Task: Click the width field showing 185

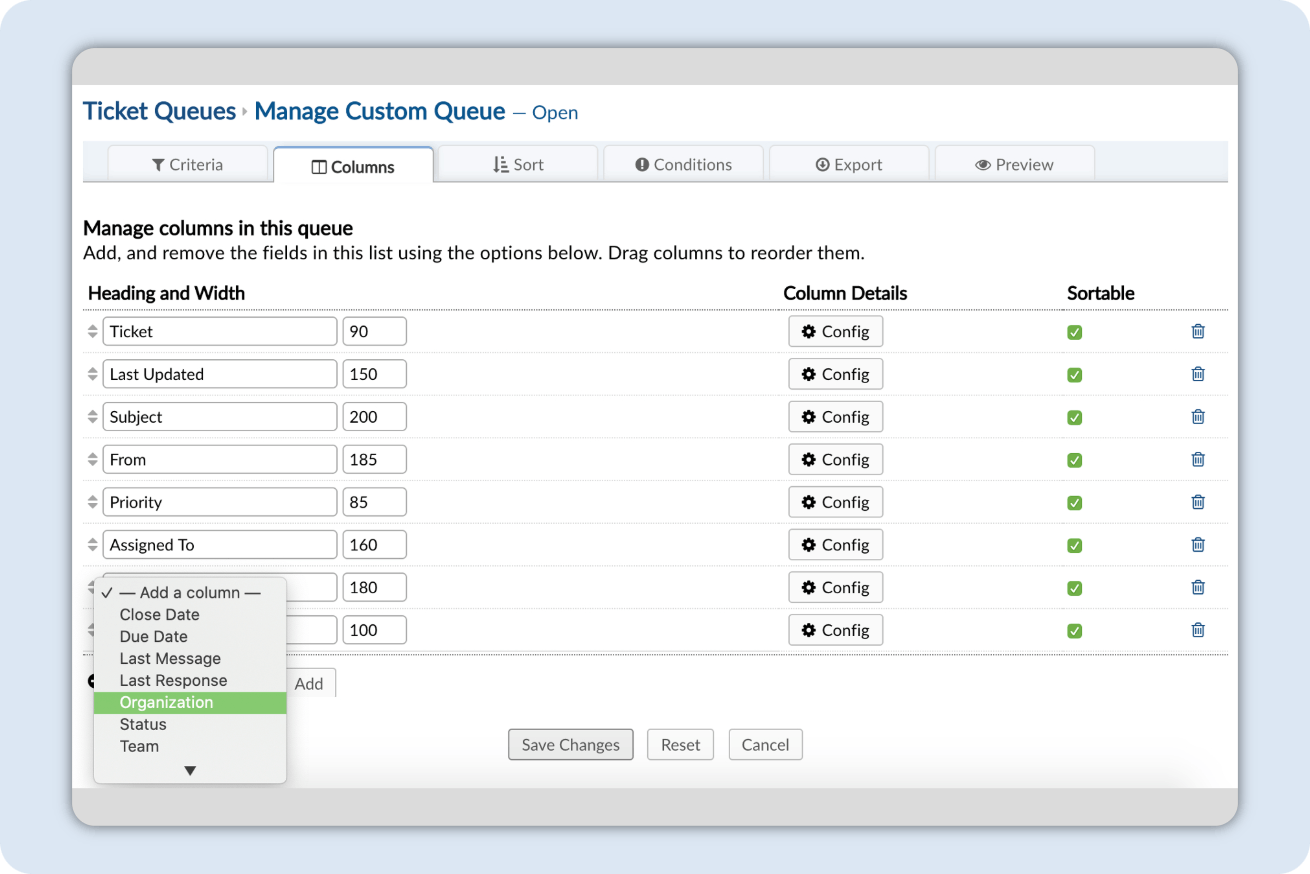Action: click(x=375, y=459)
